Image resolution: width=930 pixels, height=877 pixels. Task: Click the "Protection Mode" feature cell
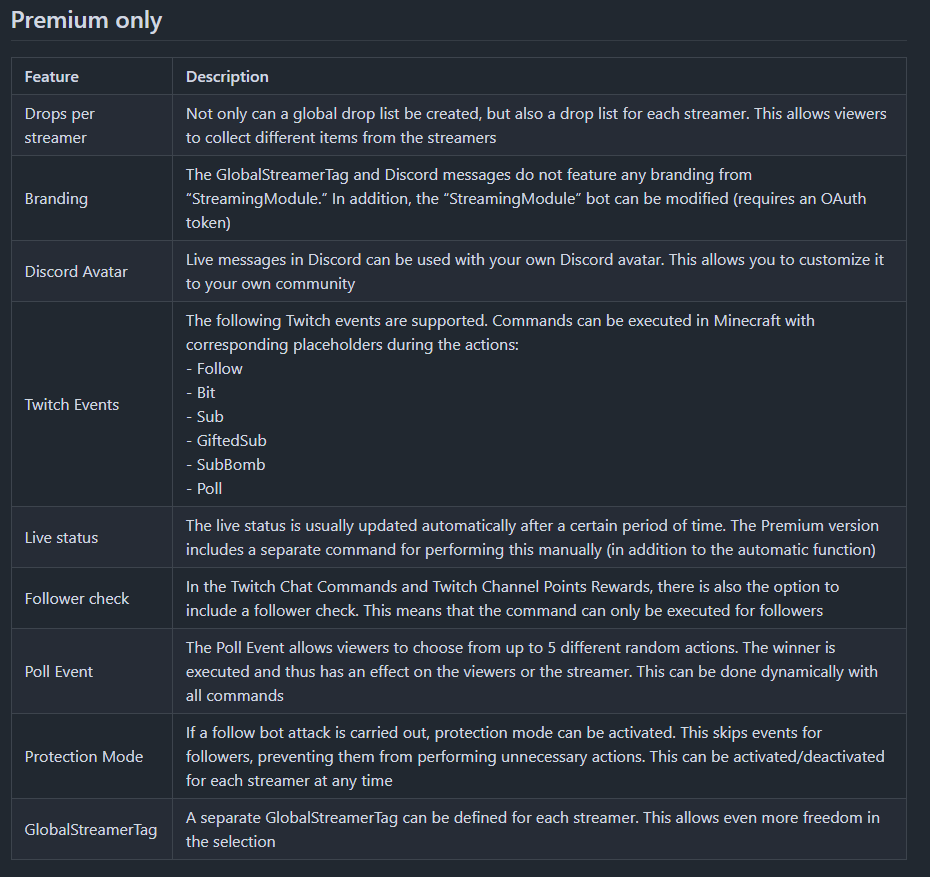point(84,756)
